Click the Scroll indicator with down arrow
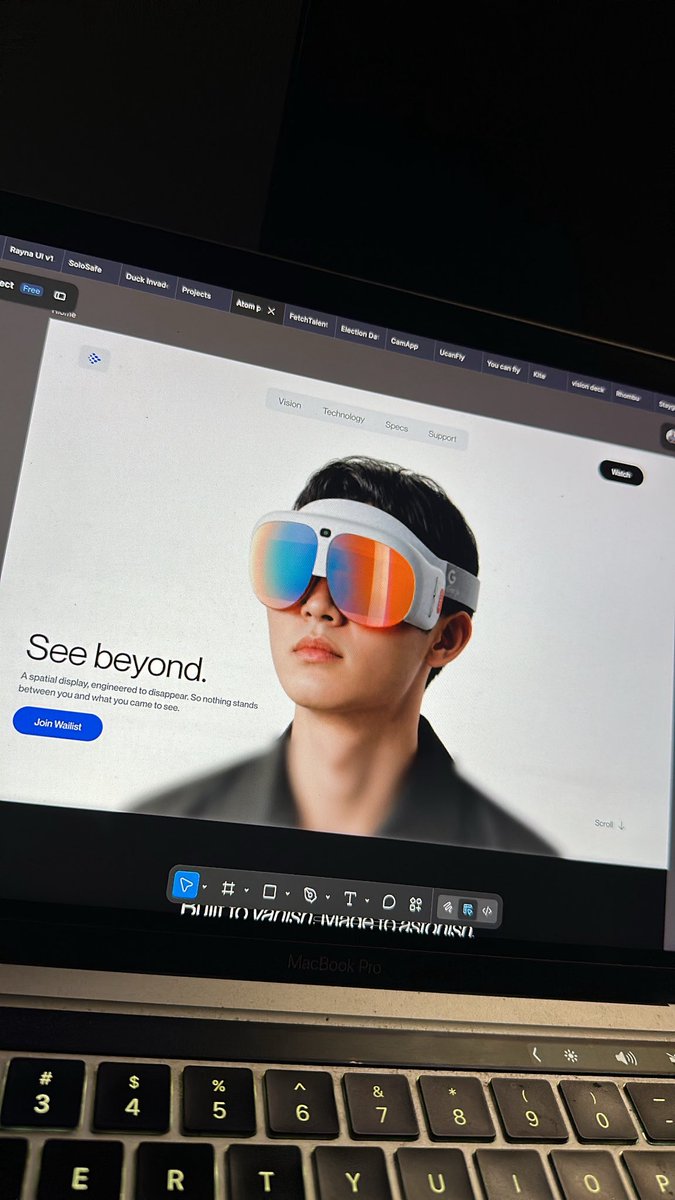This screenshot has height=1200, width=675. [609, 824]
